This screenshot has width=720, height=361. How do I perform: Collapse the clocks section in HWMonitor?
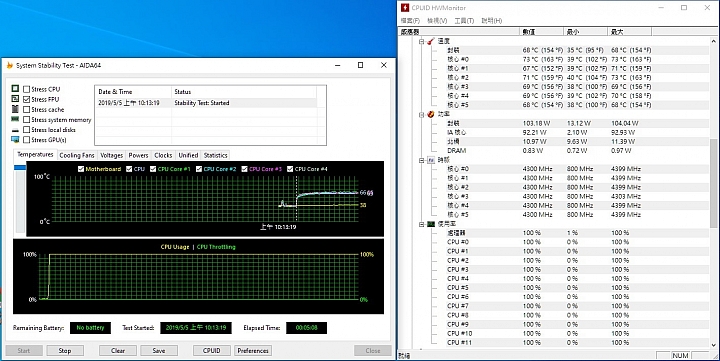pyautogui.click(x=422, y=160)
